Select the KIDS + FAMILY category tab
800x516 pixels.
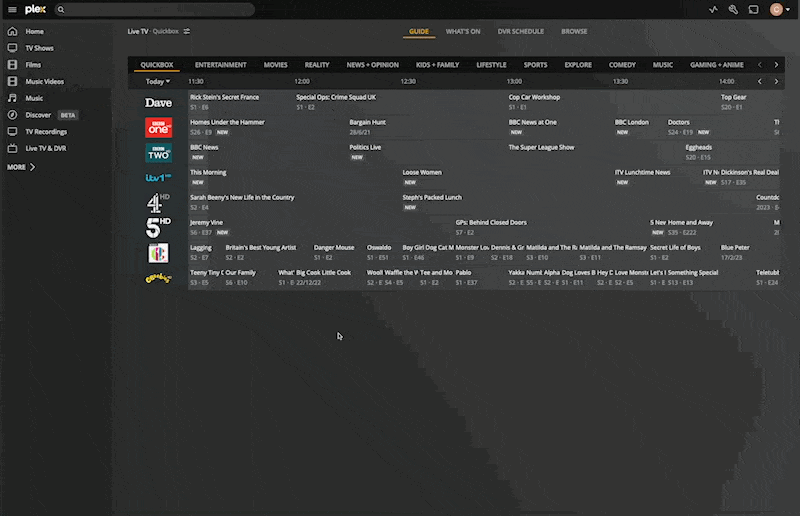tap(437, 65)
